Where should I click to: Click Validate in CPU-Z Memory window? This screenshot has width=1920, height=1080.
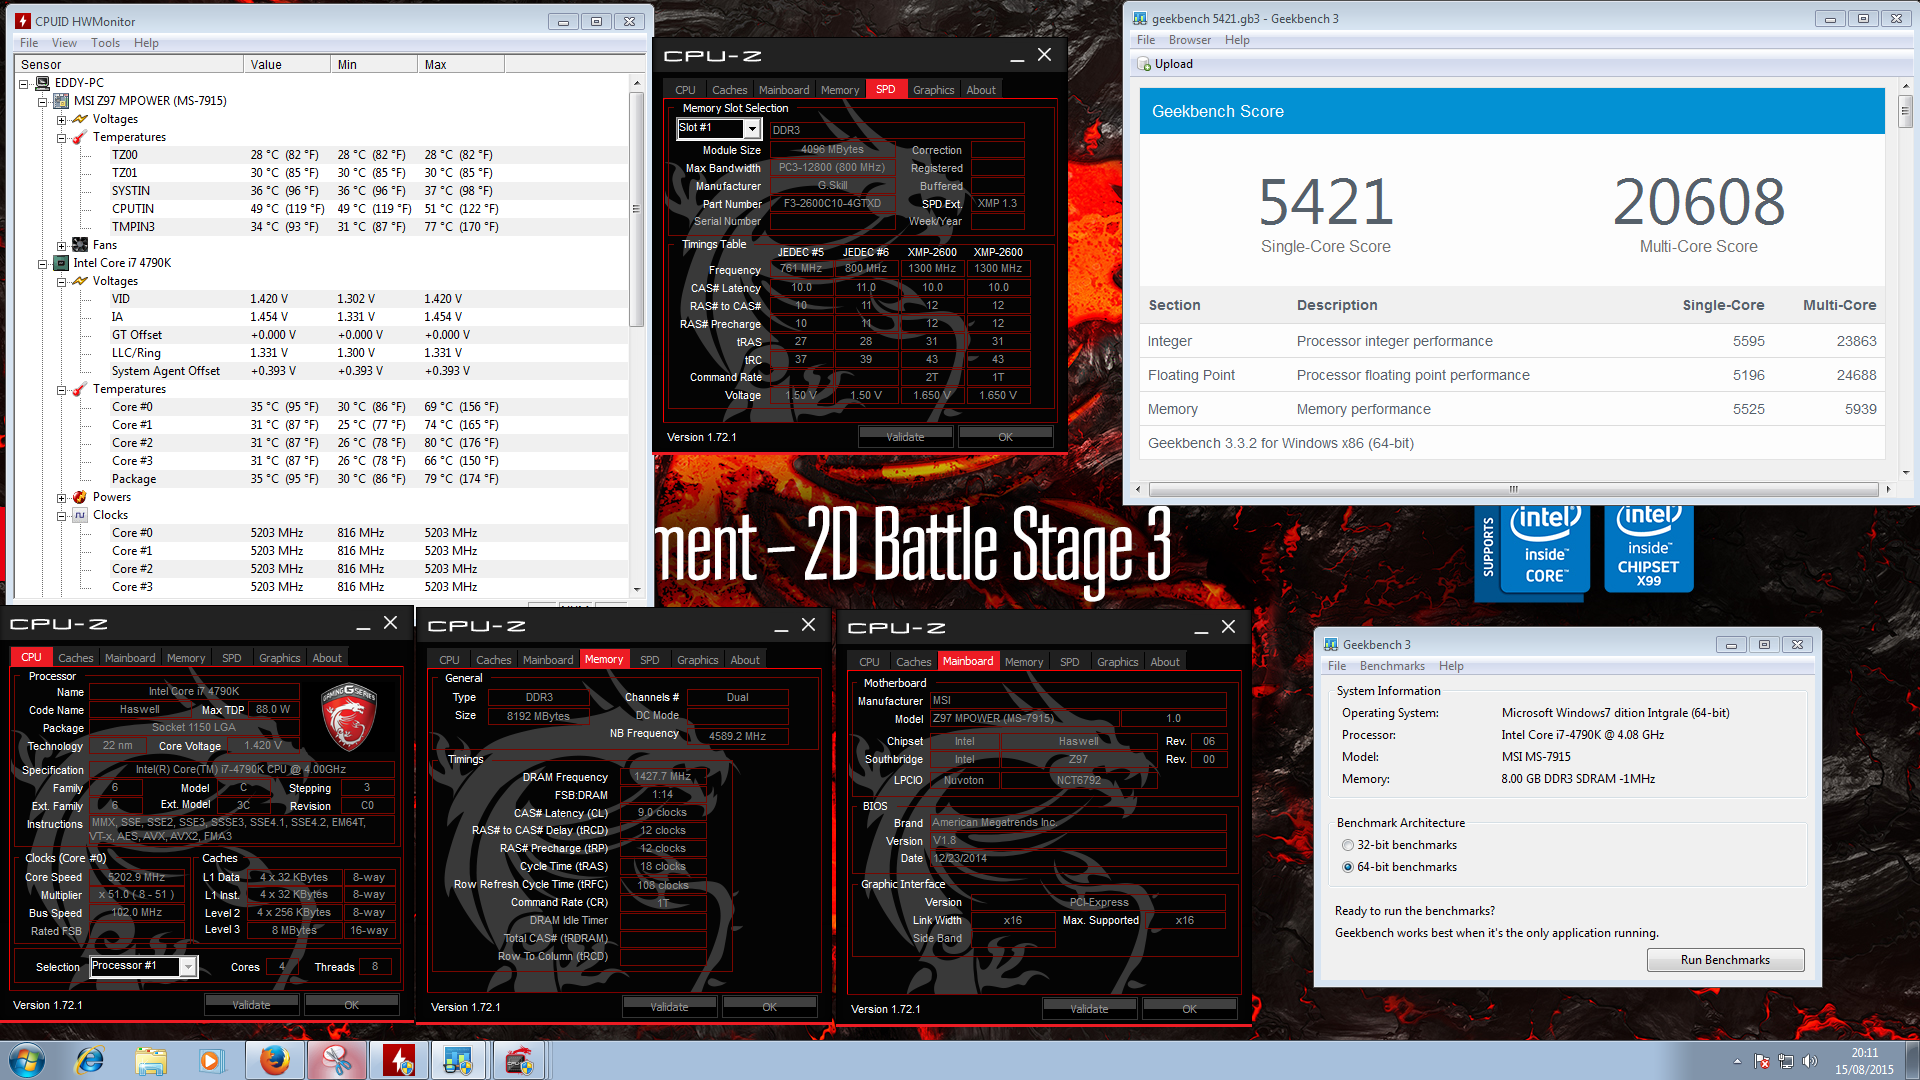pyautogui.click(x=669, y=1007)
